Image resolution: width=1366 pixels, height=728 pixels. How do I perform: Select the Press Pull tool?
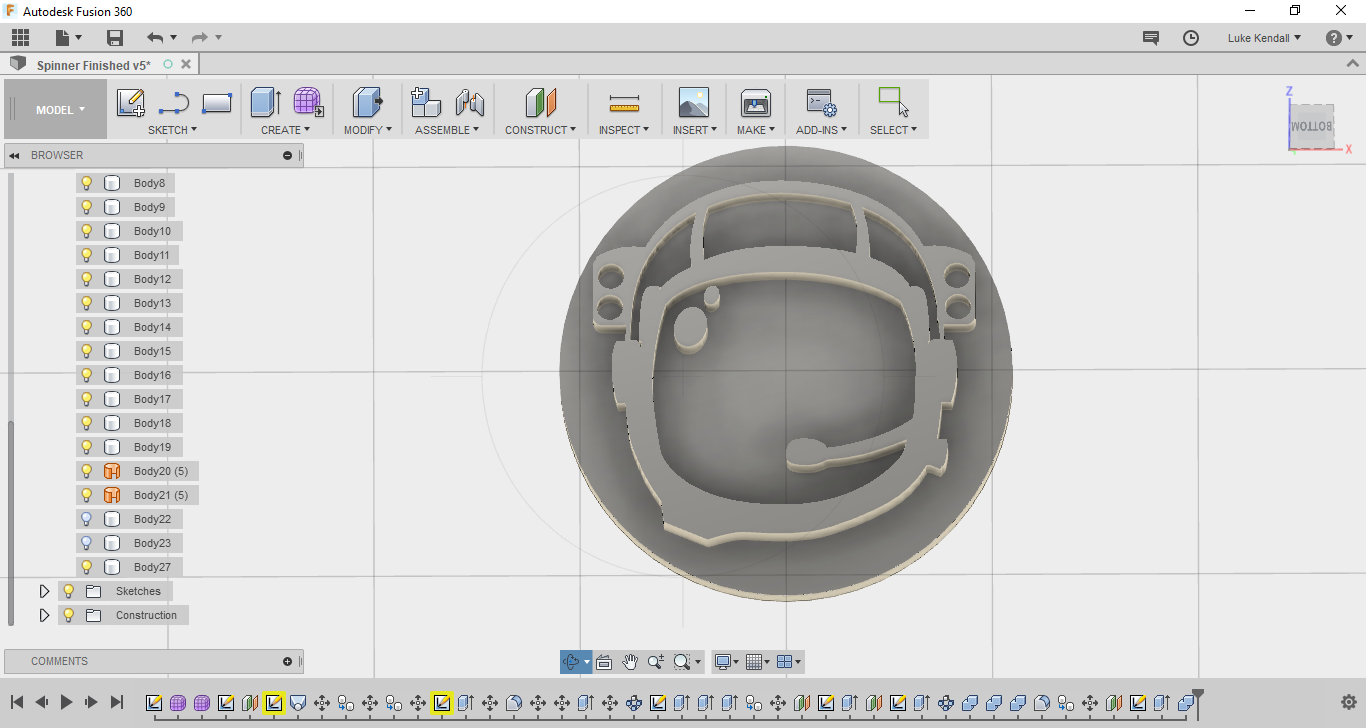pos(368,102)
